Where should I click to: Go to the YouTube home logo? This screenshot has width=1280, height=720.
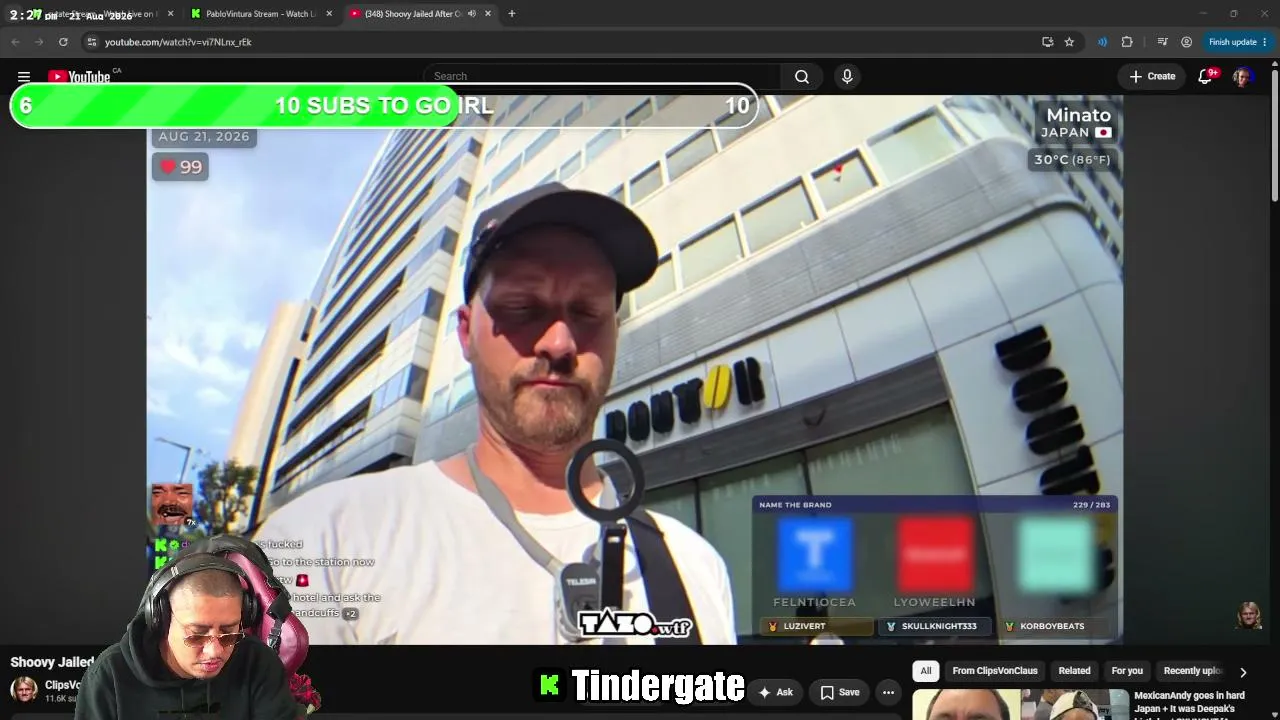79,77
